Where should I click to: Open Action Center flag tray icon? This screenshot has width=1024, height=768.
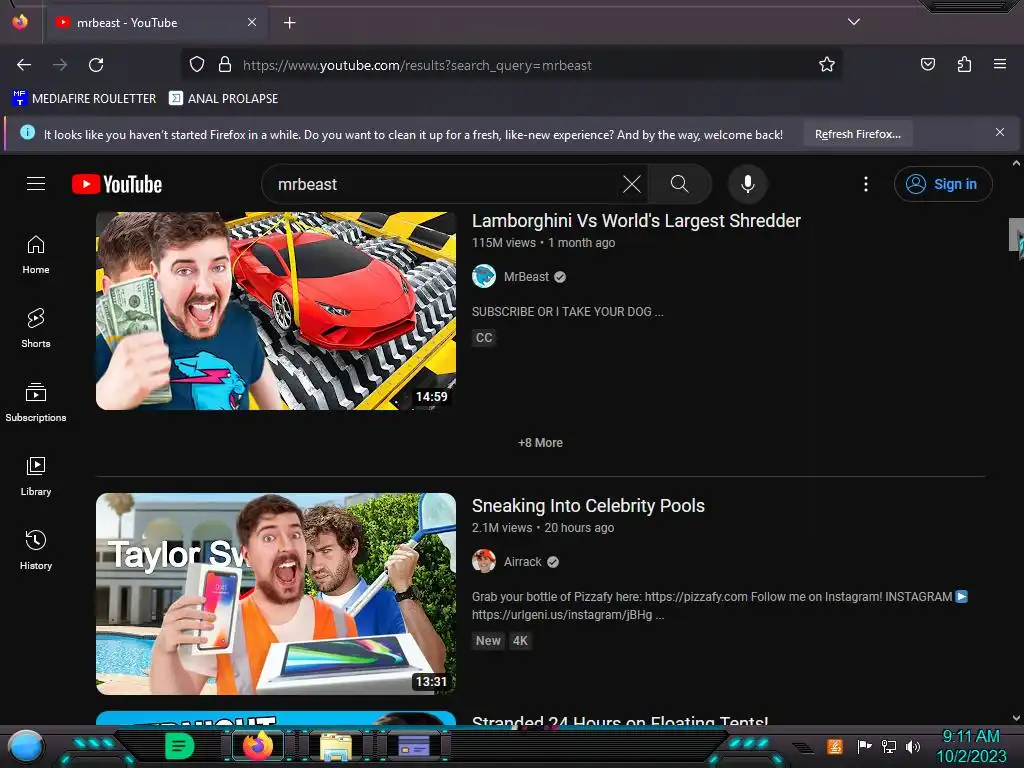[864, 746]
